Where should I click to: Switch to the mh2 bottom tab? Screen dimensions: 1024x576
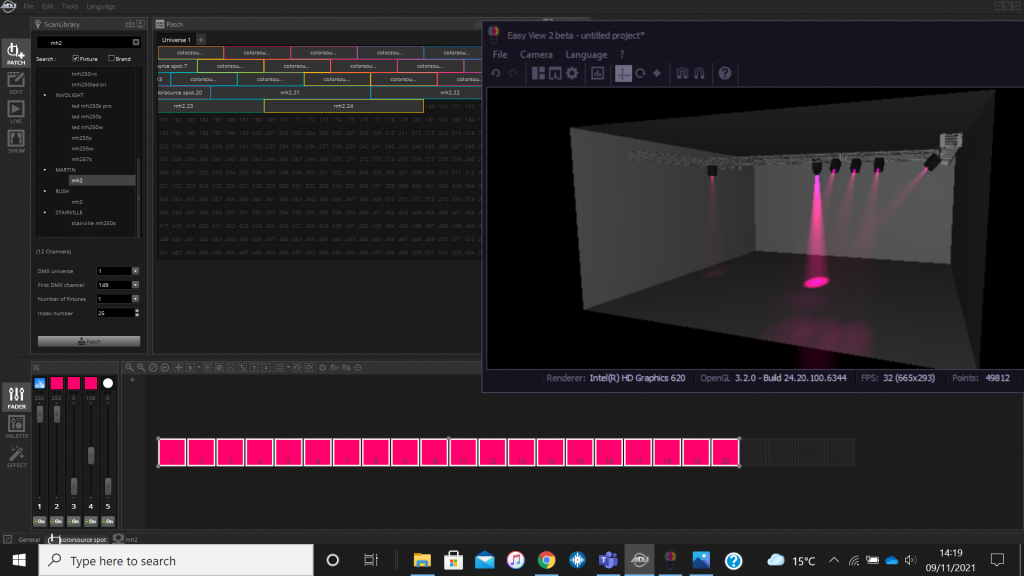tap(126, 539)
